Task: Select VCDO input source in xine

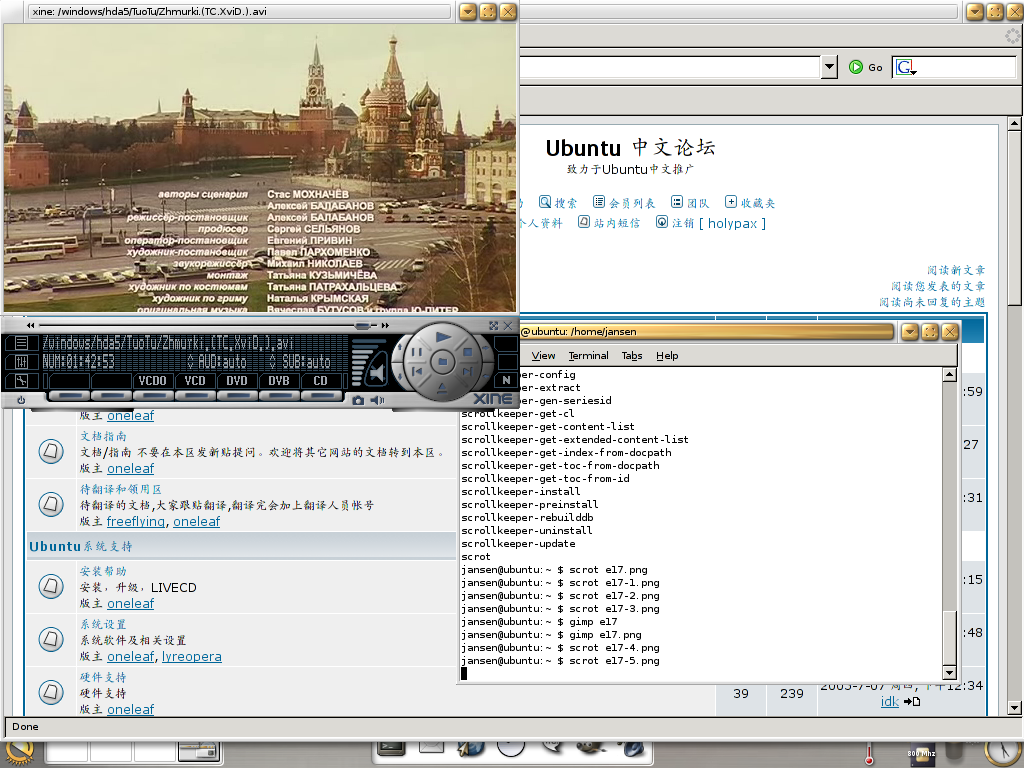Action: (x=152, y=381)
